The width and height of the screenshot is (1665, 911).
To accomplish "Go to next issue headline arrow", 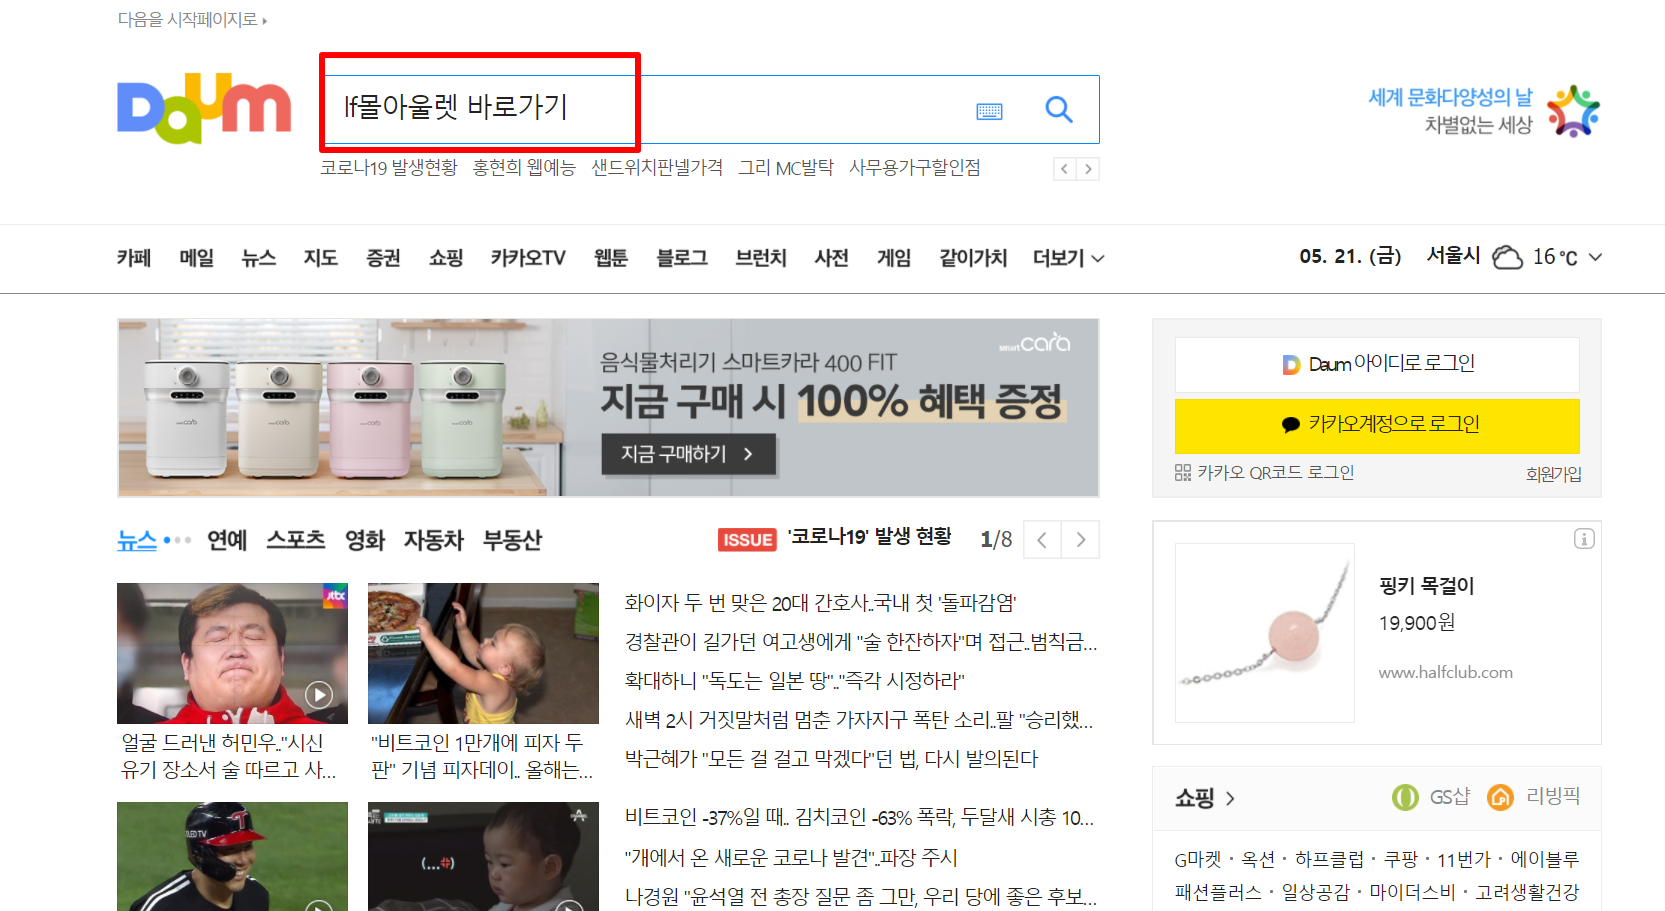I will click(x=1081, y=540).
